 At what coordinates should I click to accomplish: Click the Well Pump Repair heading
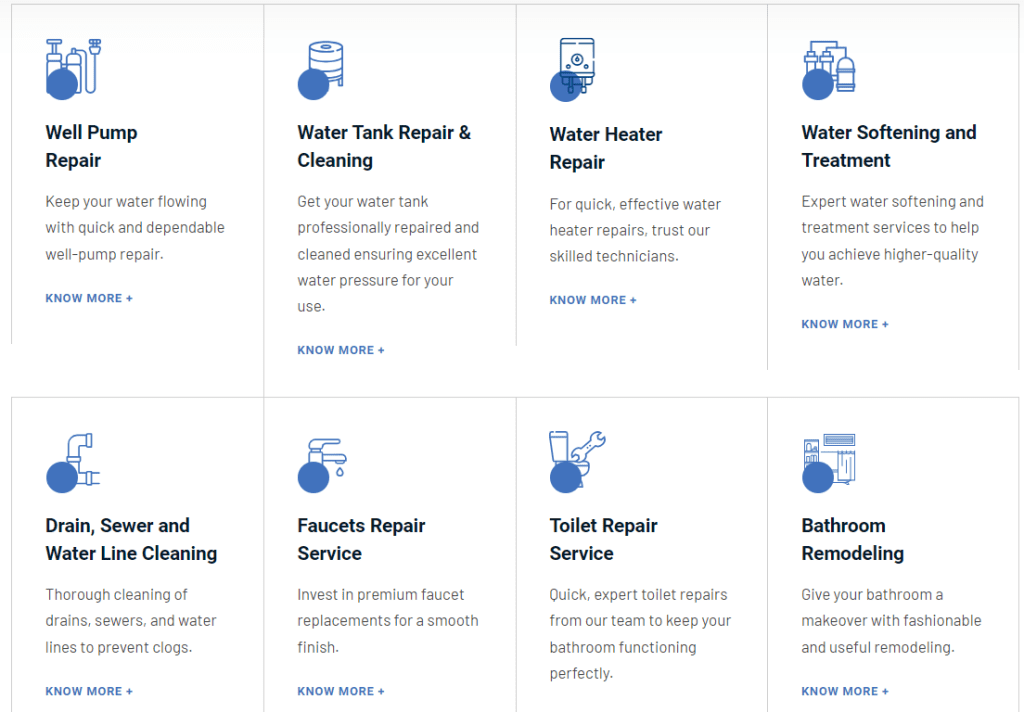[x=91, y=146]
